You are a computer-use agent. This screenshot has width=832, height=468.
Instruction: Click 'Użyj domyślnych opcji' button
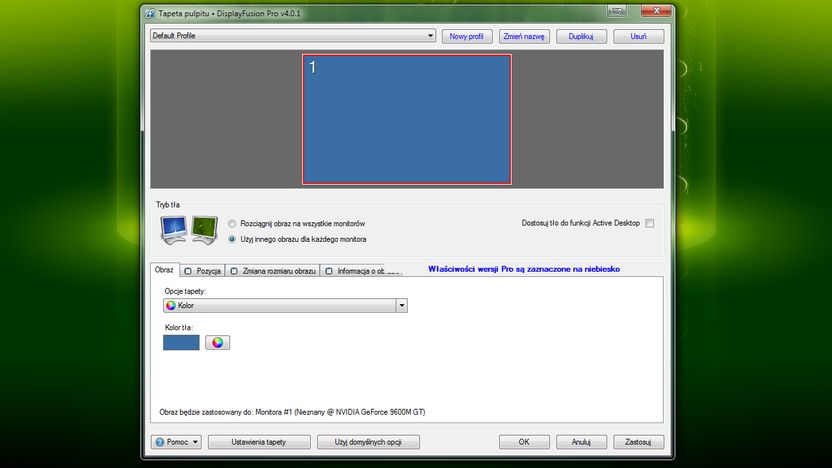click(x=368, y=442)
